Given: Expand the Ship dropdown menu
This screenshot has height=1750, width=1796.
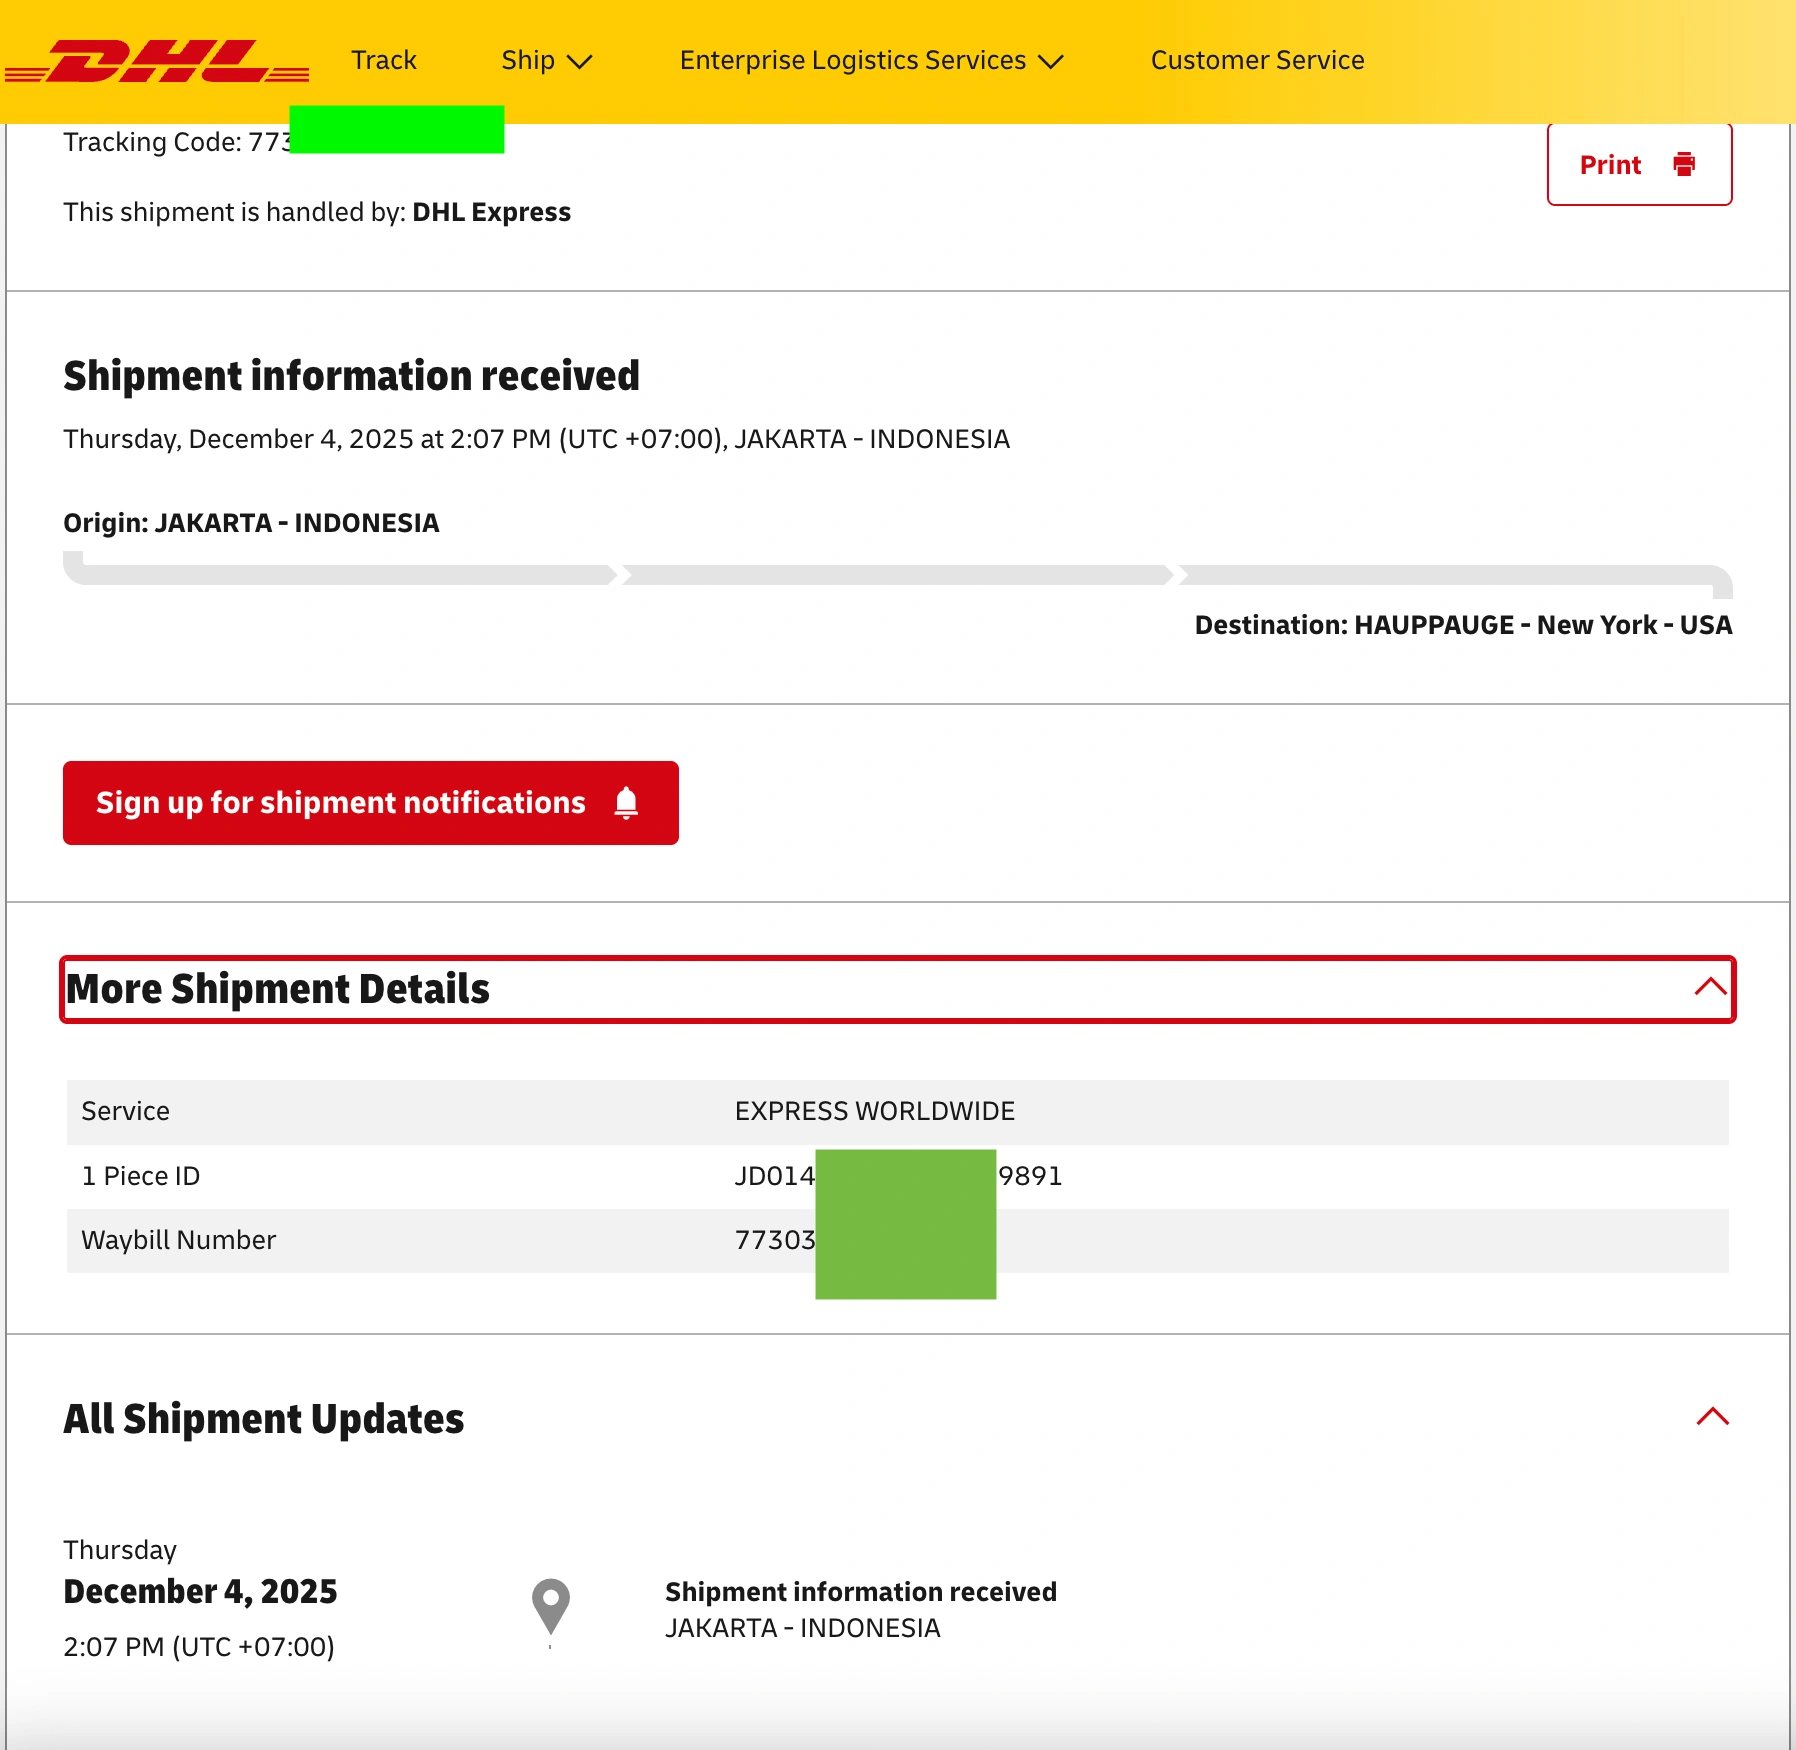Looking at the screenshot, I should pos(547,60).
